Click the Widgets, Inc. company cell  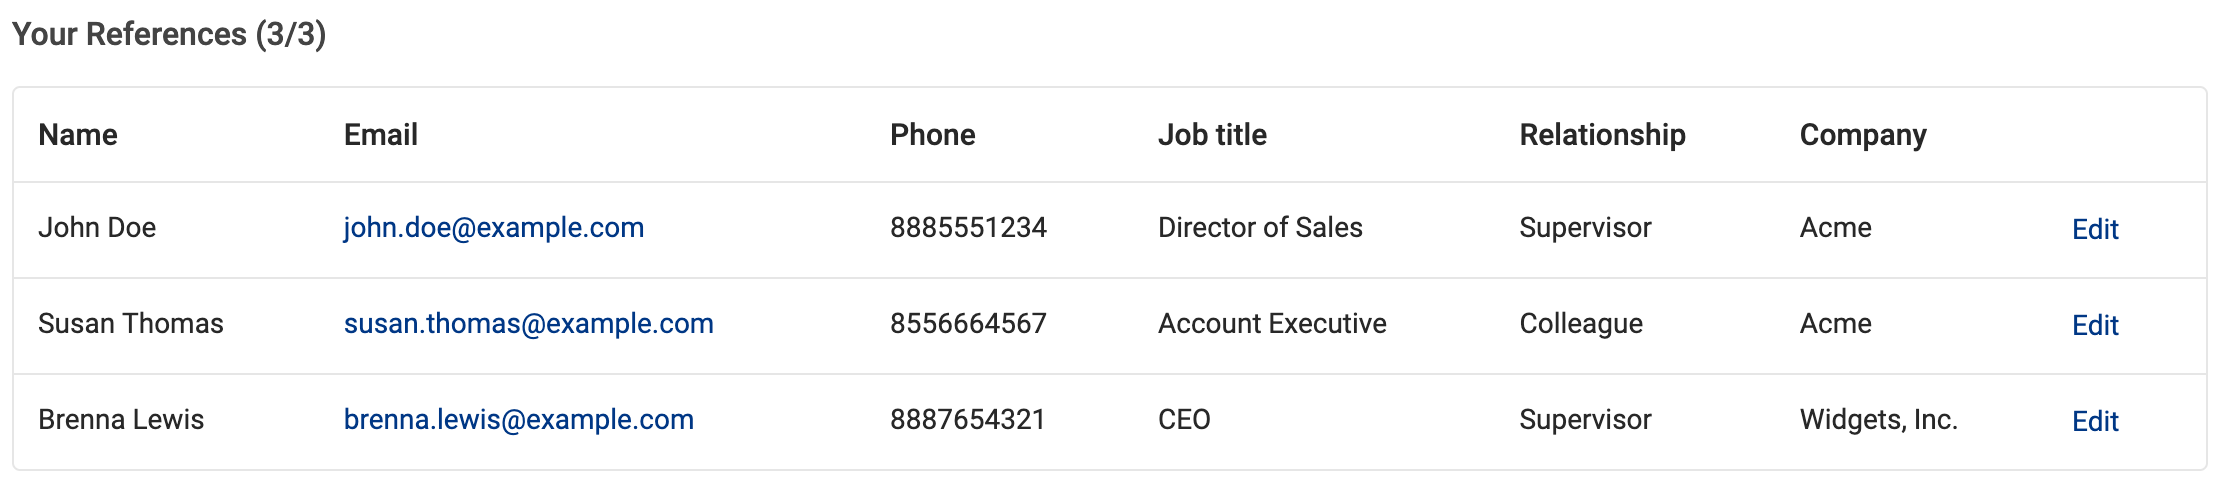[1879, 420]
